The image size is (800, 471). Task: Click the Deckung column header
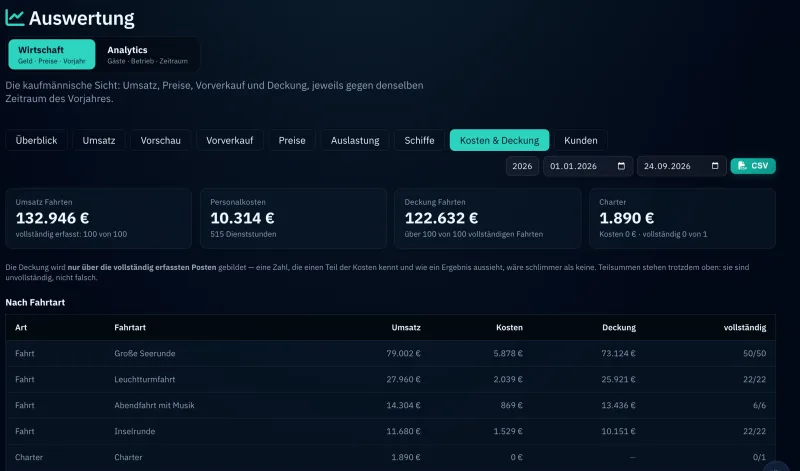click(619, 328)
